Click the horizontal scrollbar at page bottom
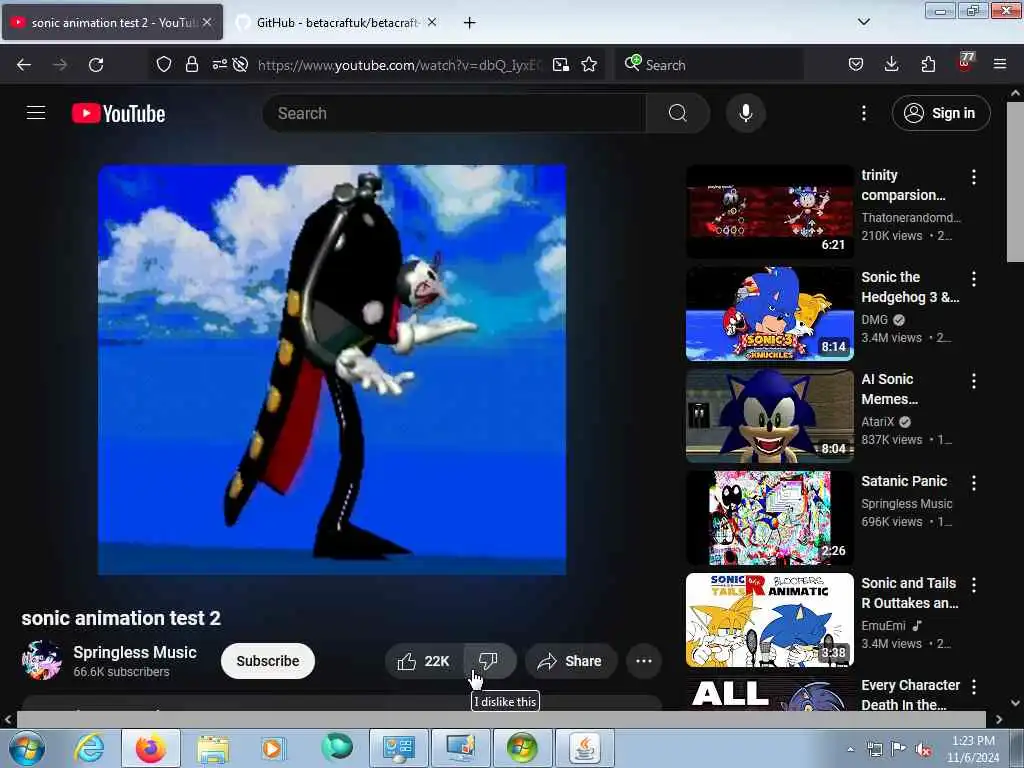This screenshot has height=768, width=1024. tap(501, 719)
